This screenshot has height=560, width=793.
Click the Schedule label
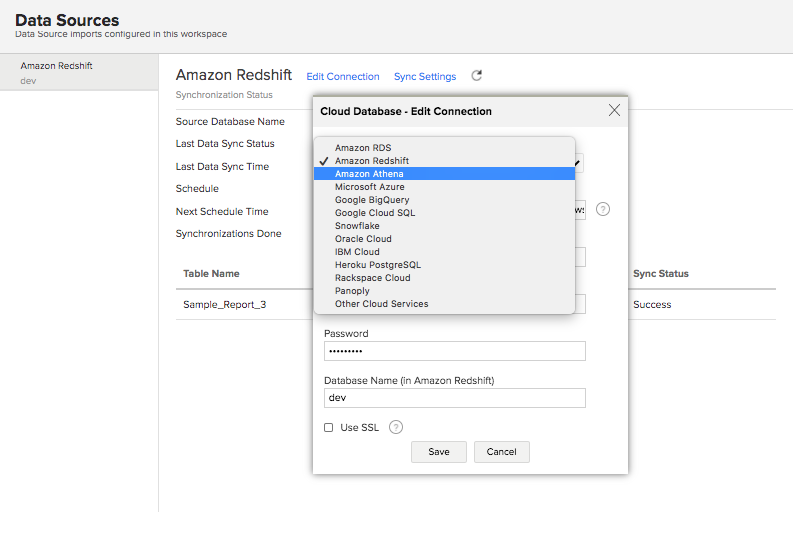click(197, 189)
